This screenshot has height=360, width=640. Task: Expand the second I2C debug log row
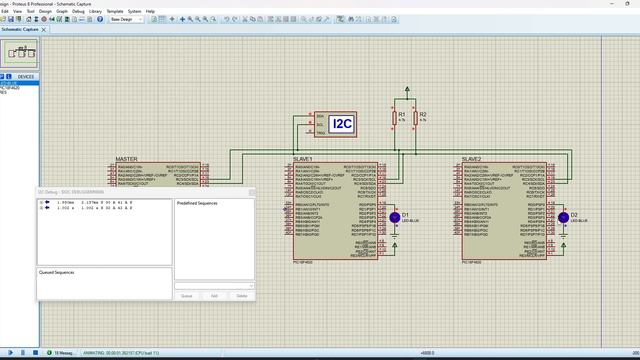point(41,208)
